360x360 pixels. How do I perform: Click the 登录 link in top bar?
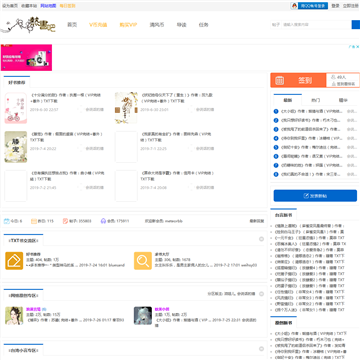tap(335, 6)
